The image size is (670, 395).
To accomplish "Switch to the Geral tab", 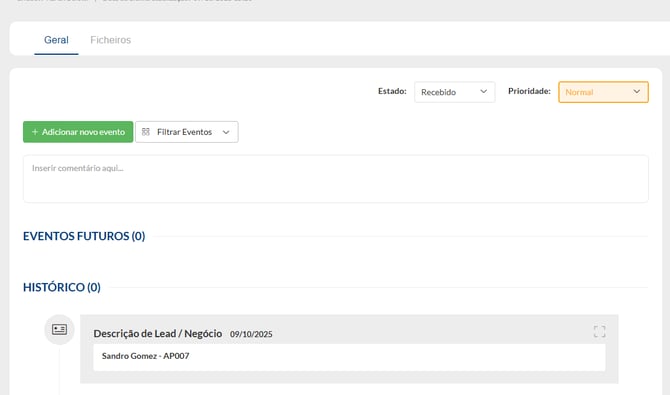I will tap(56, 40).
